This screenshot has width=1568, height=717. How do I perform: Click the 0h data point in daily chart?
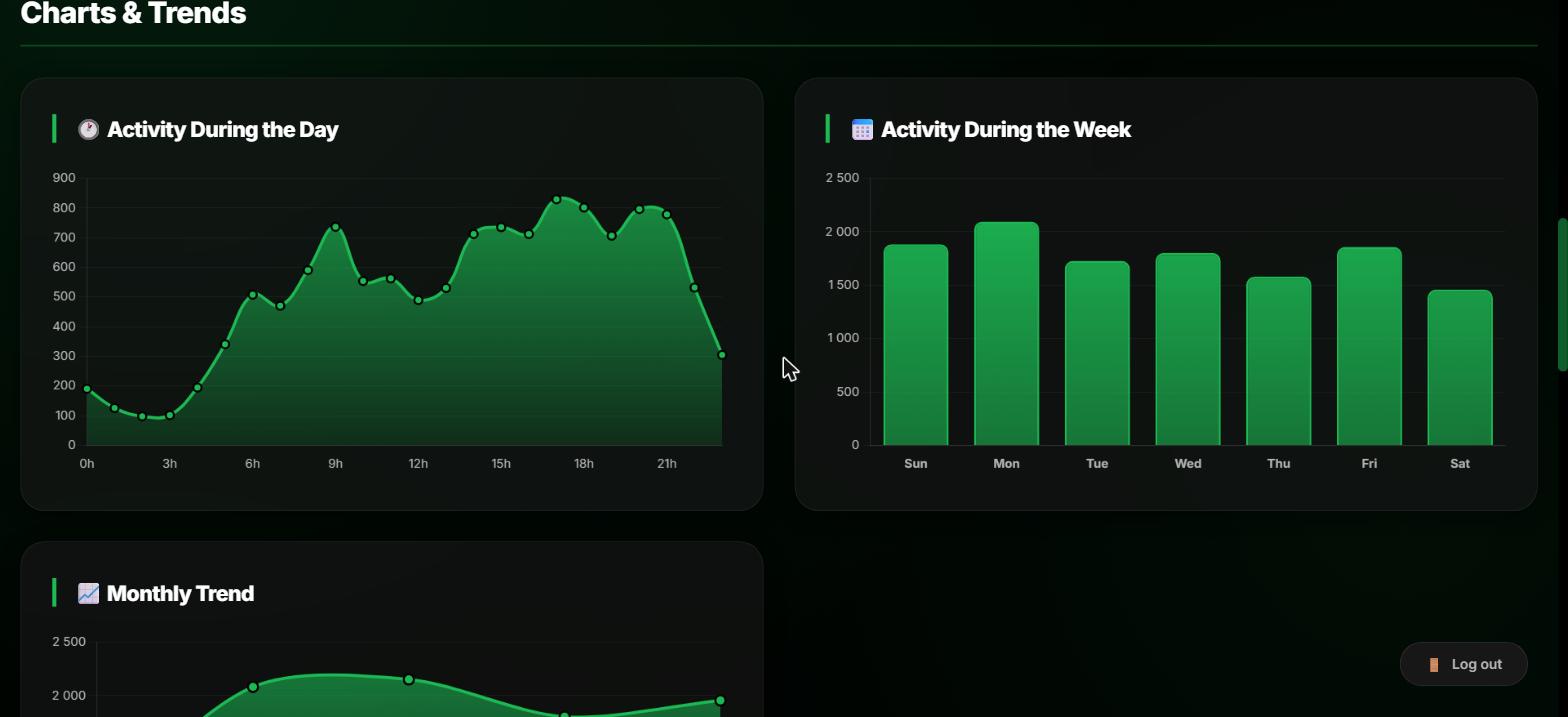coord(87,389)
